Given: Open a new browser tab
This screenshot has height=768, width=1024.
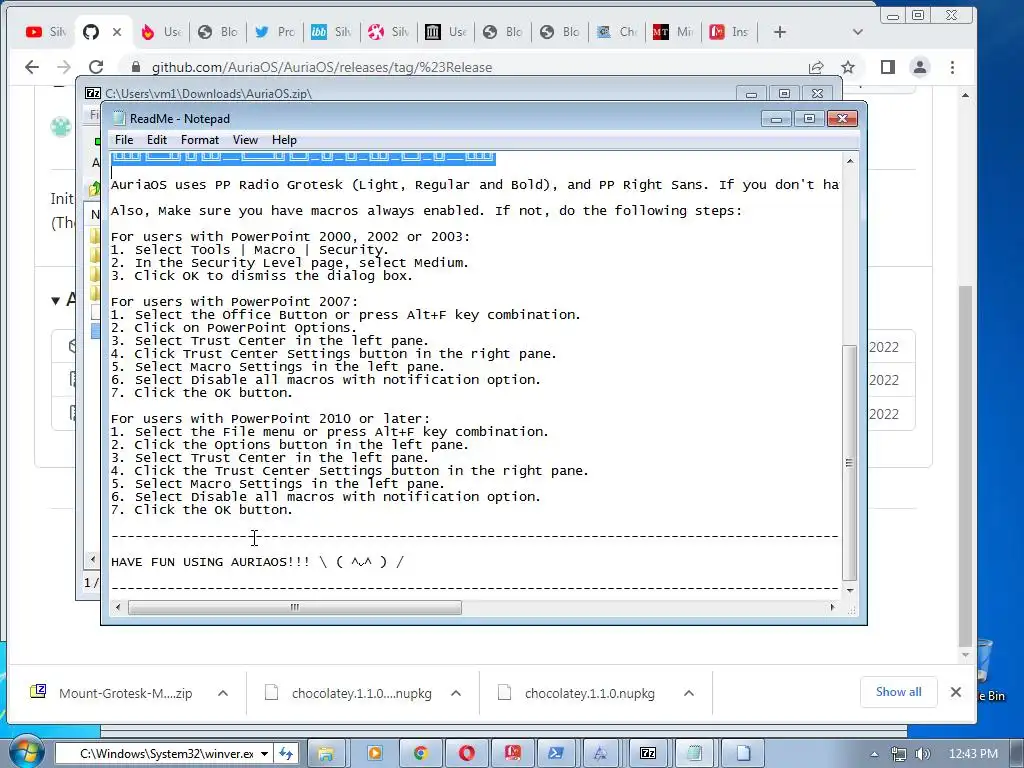Looking at the screenshot, I should point(780,32).
